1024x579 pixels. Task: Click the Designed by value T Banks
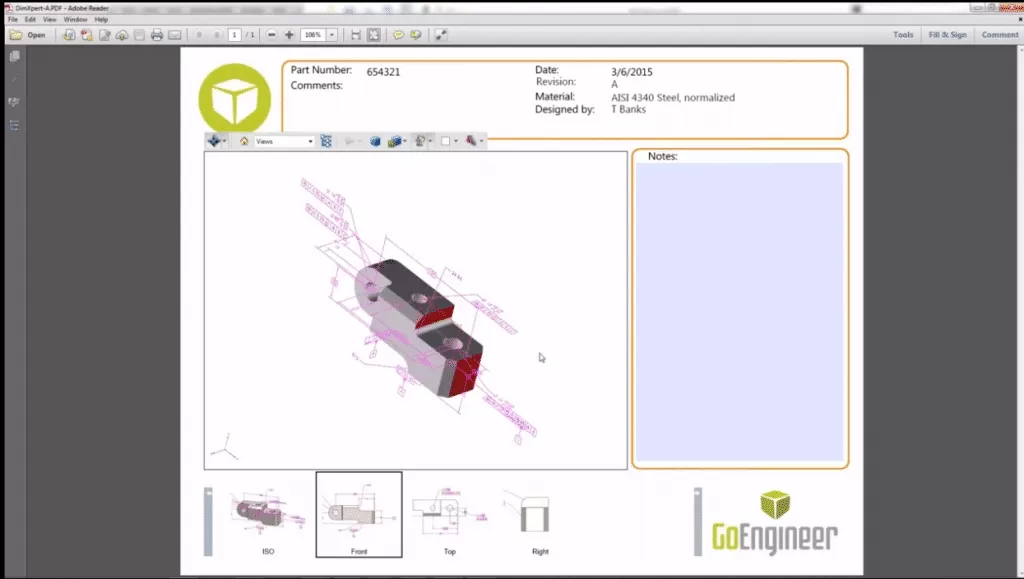[x=628, y=109]
